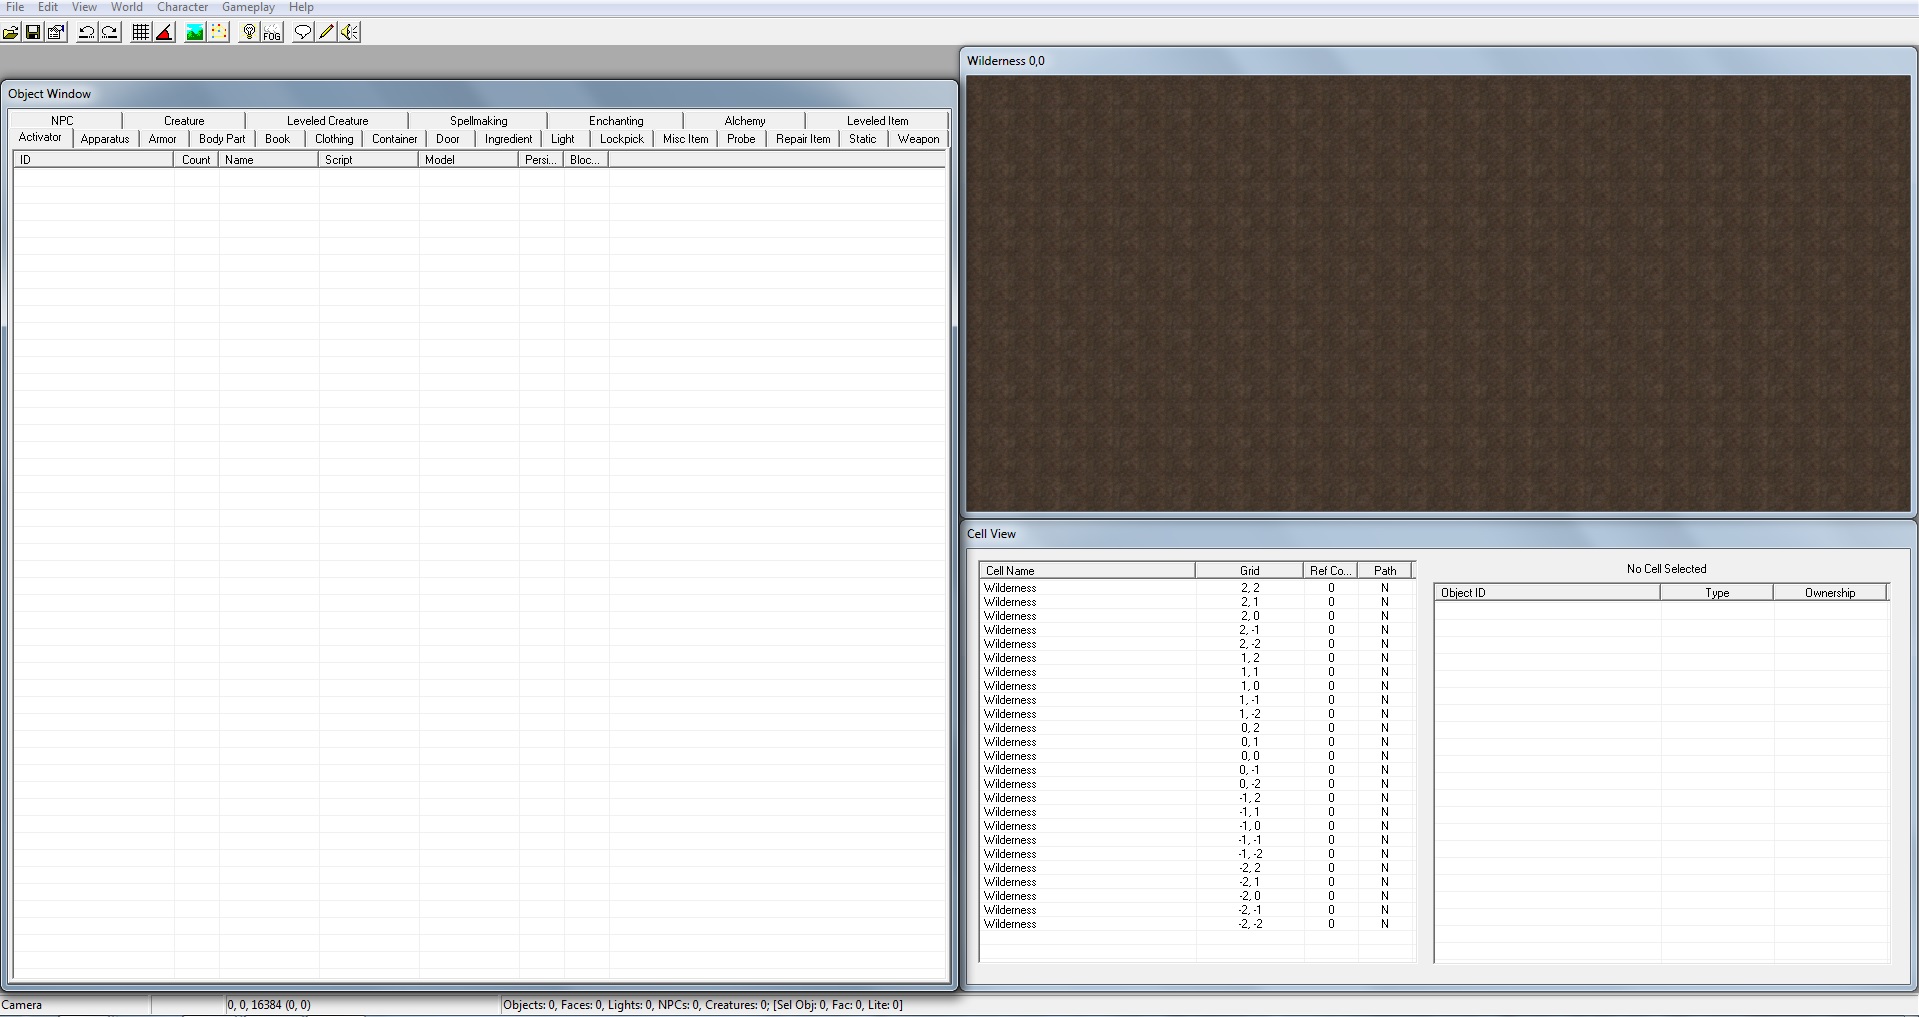Sort cells by the Grid column header
Image resolution: width=1919 pixels, height=1017 pixels.
tap(1250, 571)
